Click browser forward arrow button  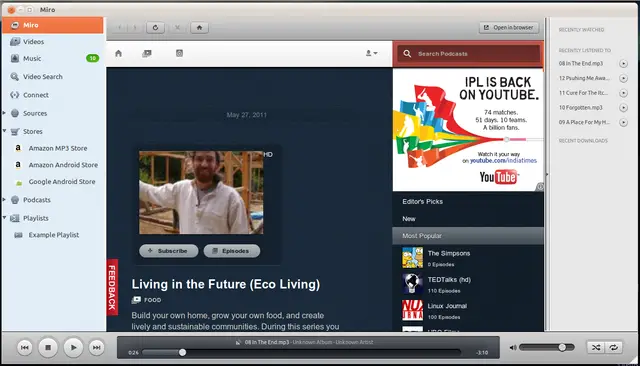pos(135,27)
